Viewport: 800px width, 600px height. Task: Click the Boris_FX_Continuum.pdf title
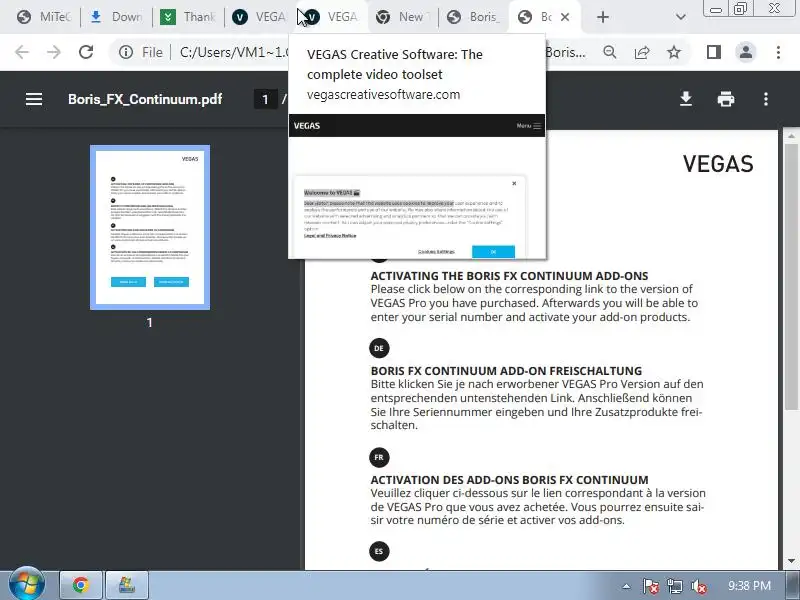145,99
